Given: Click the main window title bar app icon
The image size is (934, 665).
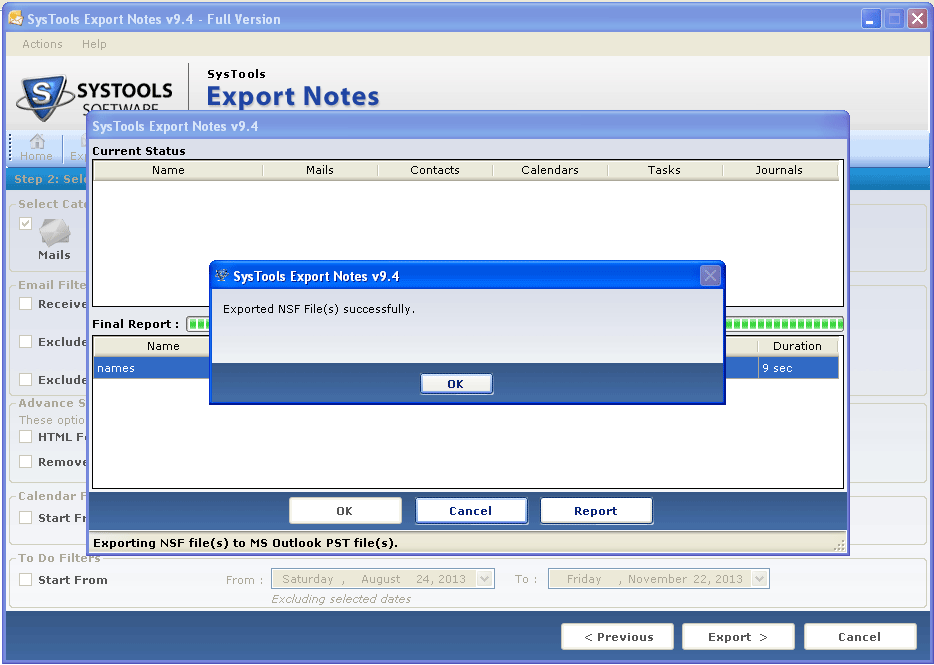Looking at the screenshot, I should (x=15, y=18).
